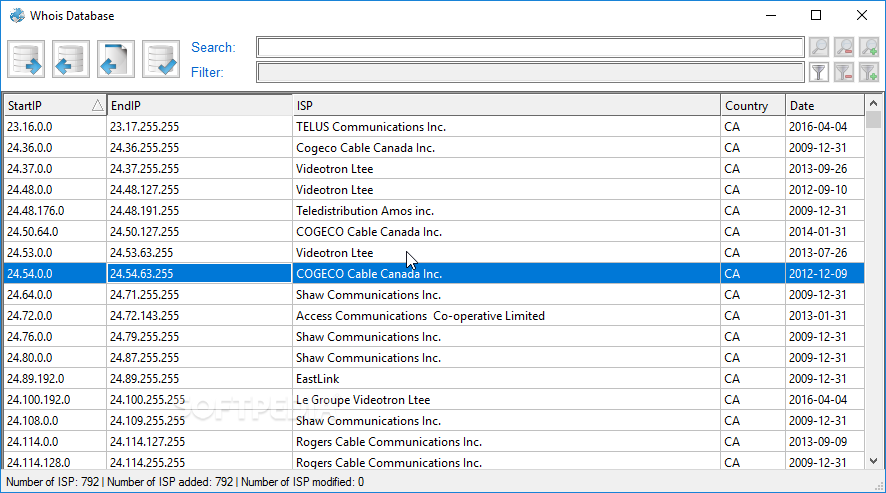Click the Whois Database globe title icon
886x493 pixels.
(x=18, y=15)
